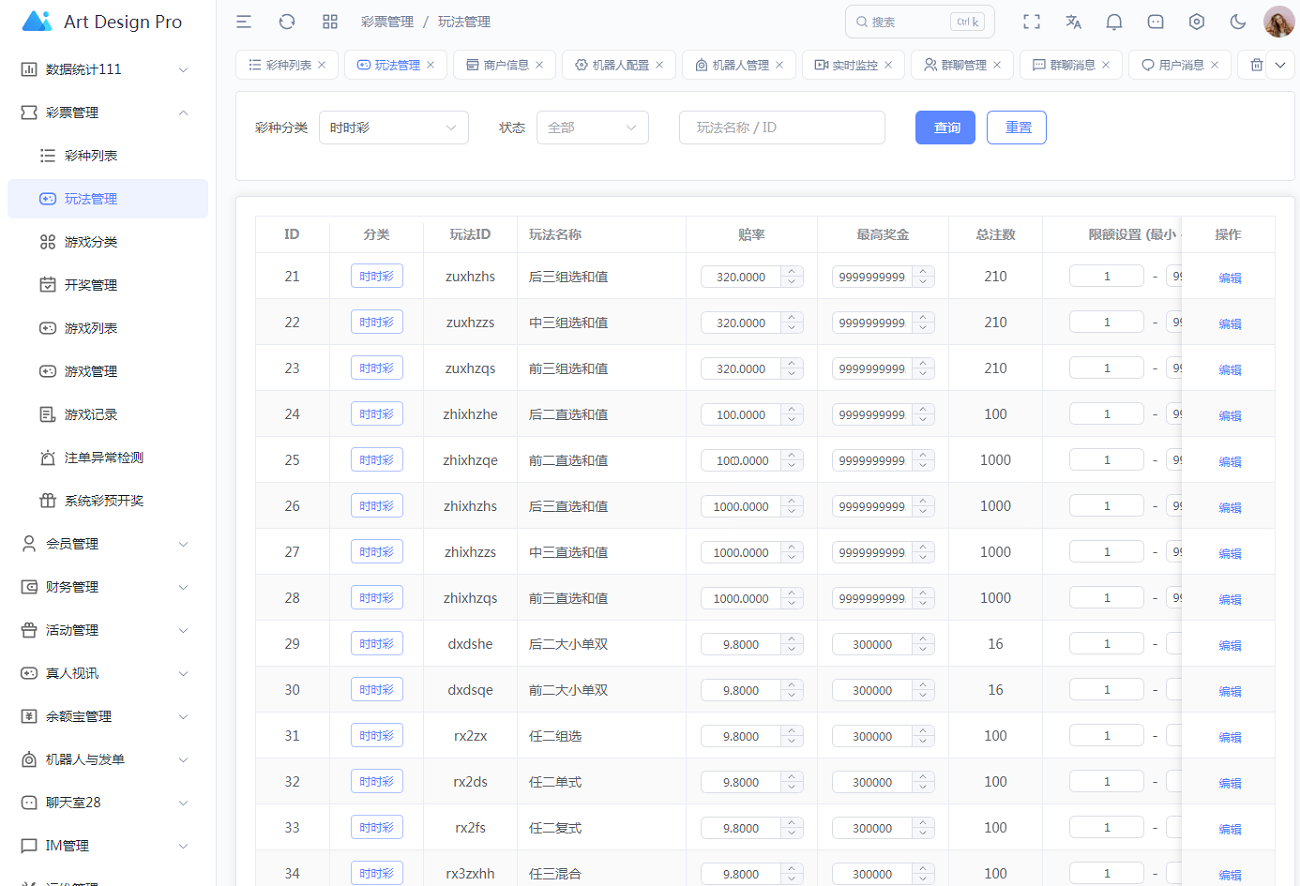Open the settings gear icon in header
Viewport: 1300px width, 886px height.
(x=1196, y=22)
